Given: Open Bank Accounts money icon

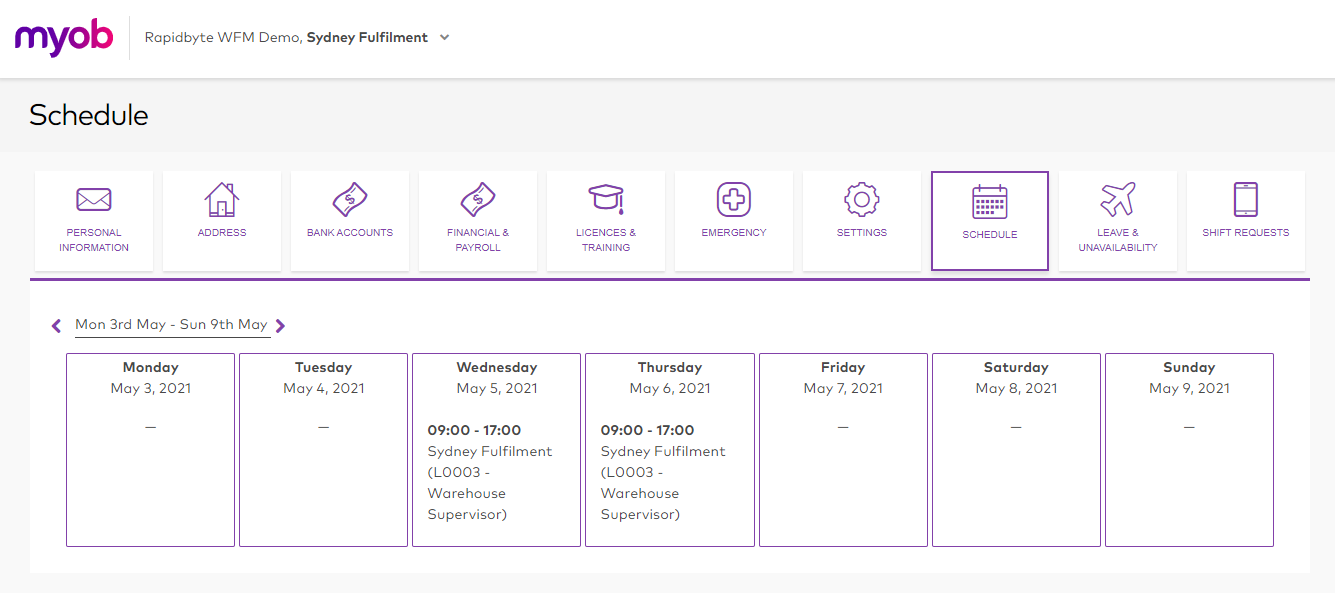Looking at the screenshot, I should point(350,200).
